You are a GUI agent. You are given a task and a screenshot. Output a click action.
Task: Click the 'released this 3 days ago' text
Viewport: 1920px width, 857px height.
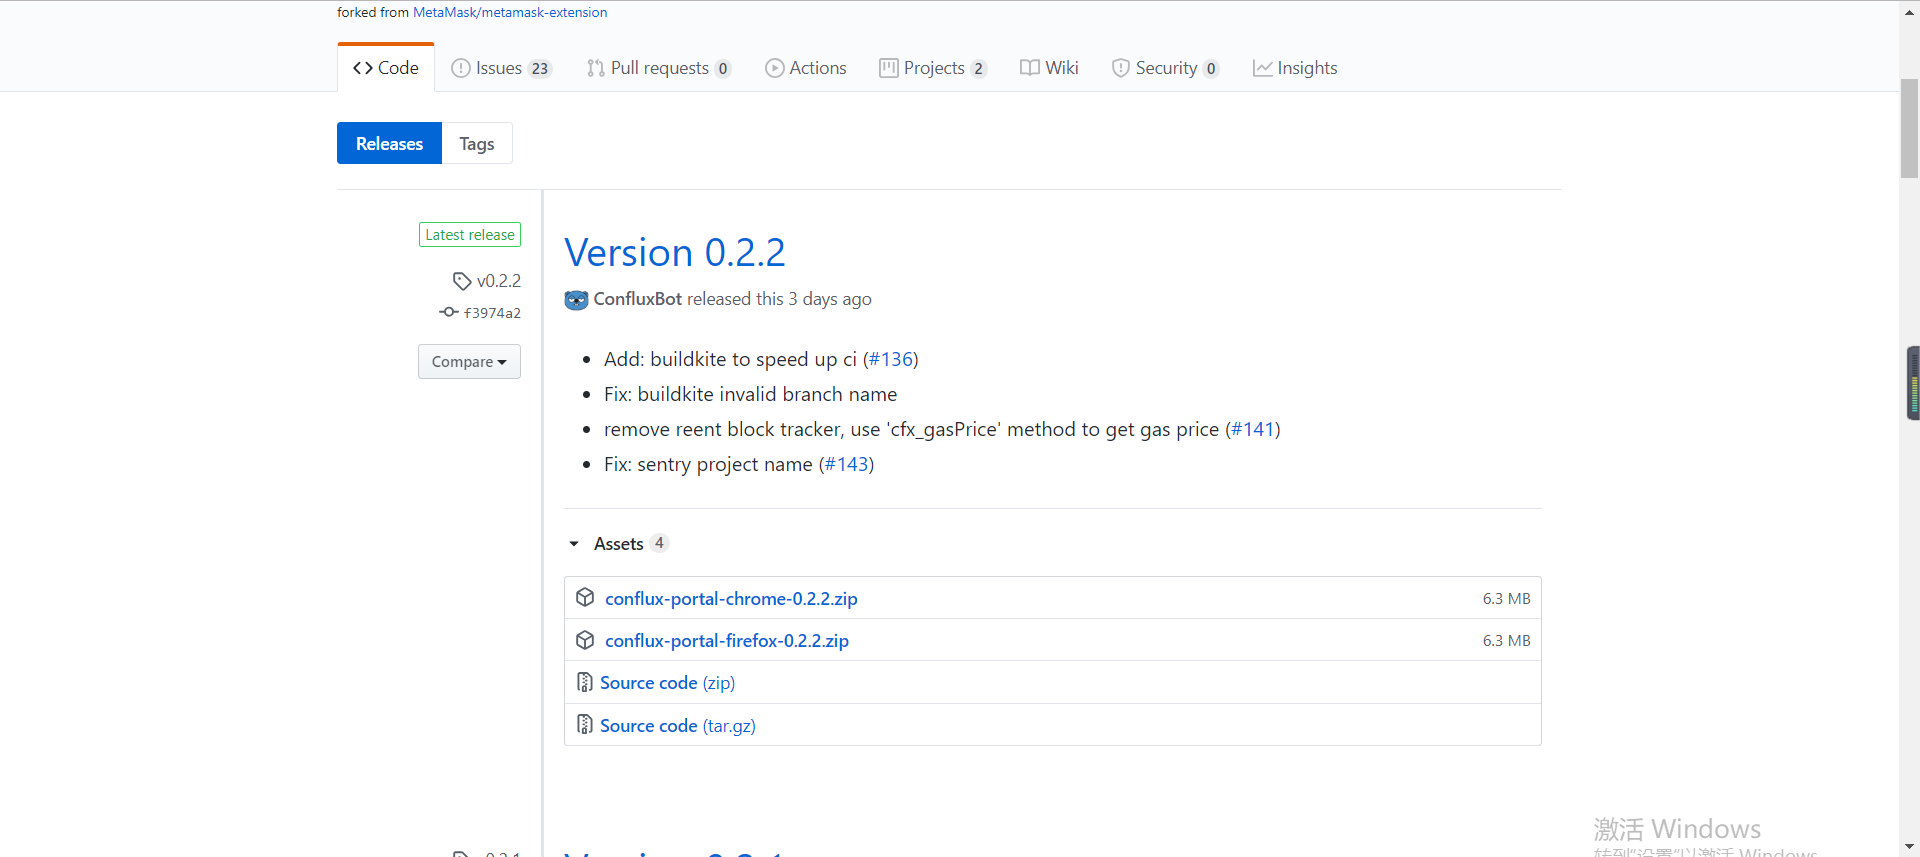[779, 299]
